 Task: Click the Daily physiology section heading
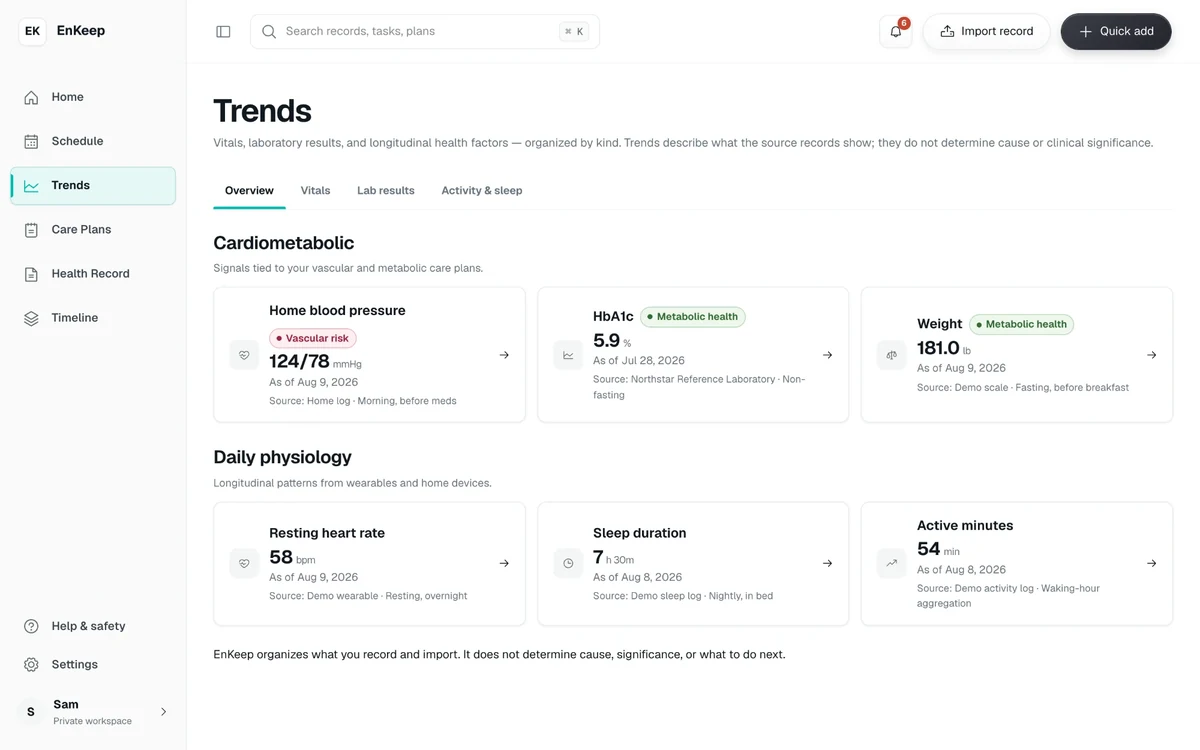pyautogui.click(x=282, y=457)
